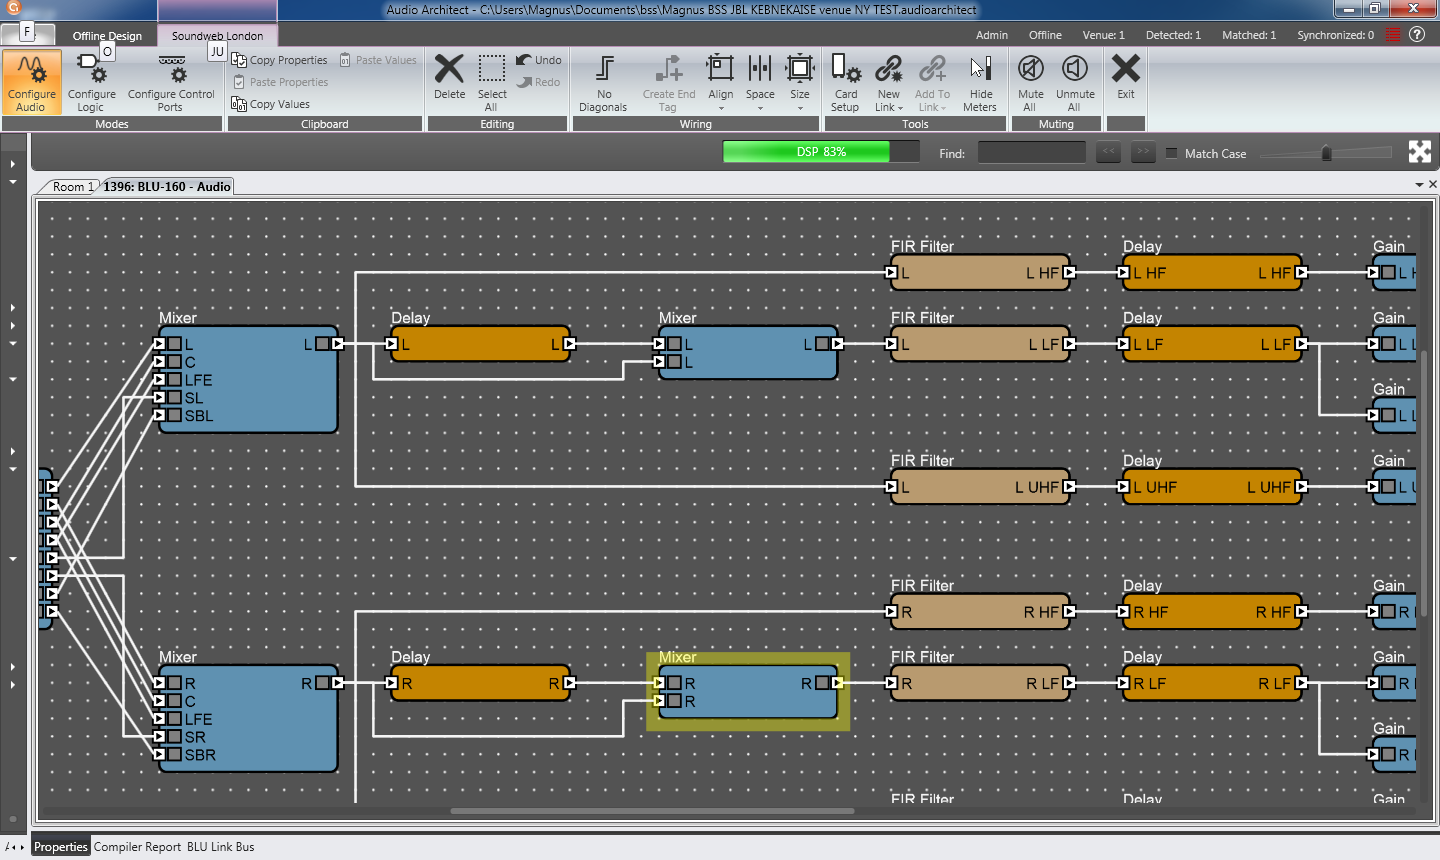Open the Compiler Report tab

coord(137,847)
